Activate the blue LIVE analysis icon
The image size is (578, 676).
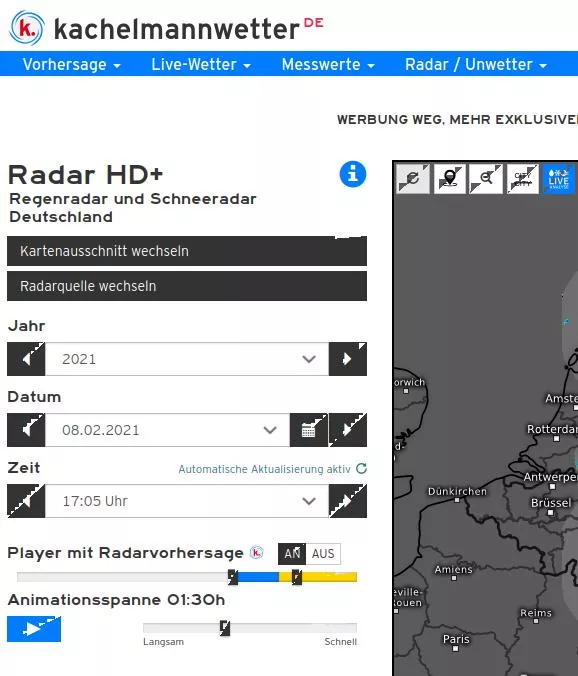[x=559, y=178]
